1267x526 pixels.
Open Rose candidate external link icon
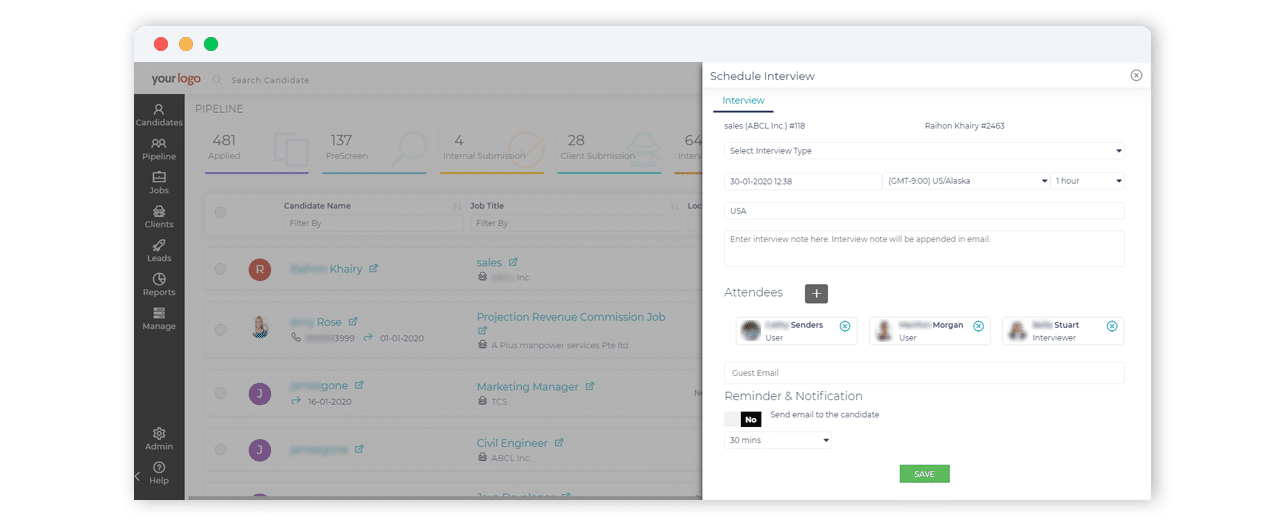(352, 322)
